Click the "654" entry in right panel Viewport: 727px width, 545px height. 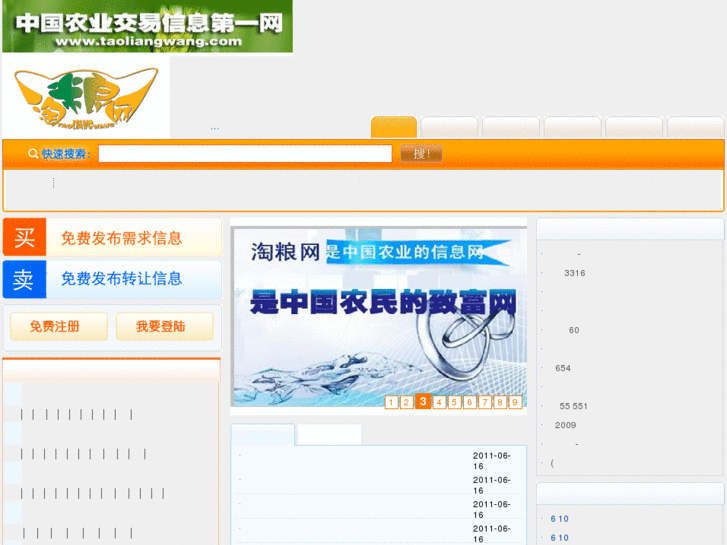(x=563, y=368)
